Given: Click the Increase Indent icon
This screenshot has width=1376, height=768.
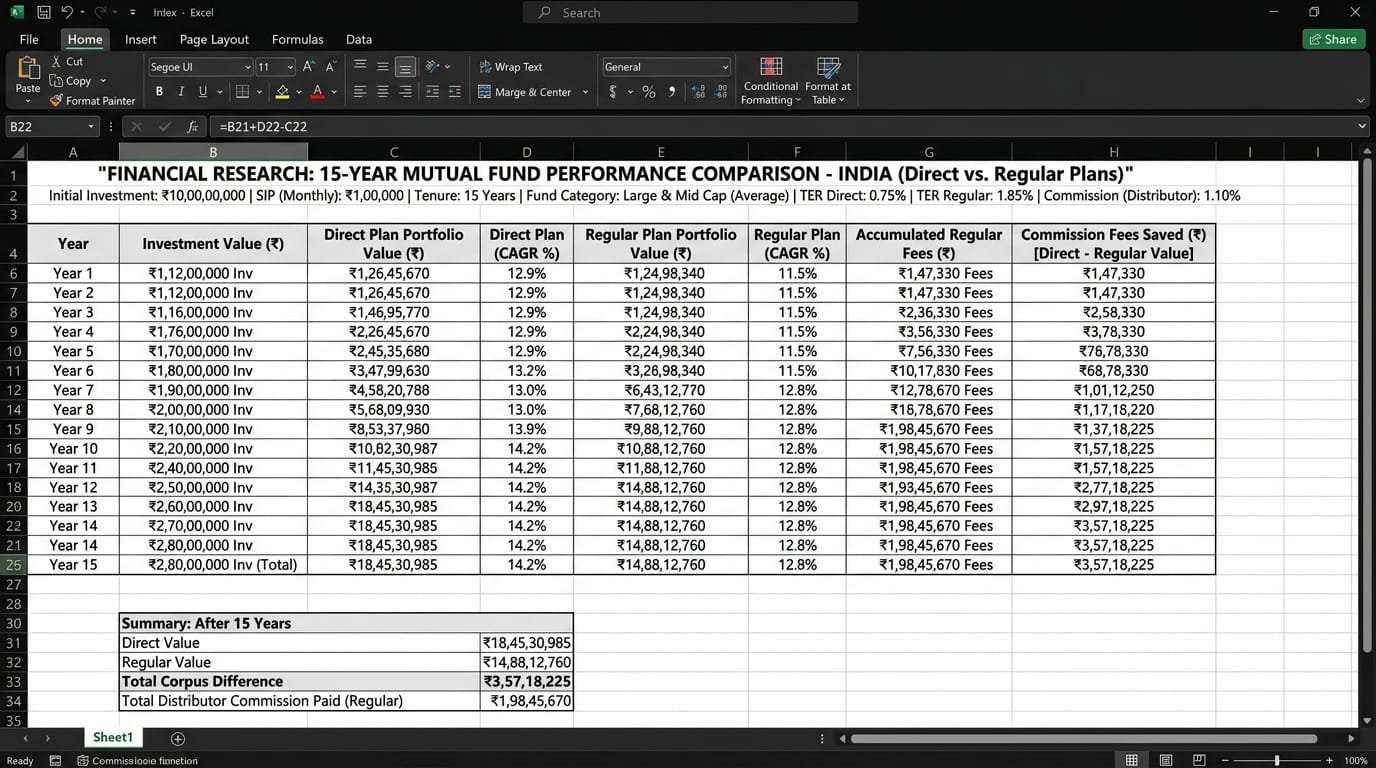Looking at the screenshot, I should [455, 92].
